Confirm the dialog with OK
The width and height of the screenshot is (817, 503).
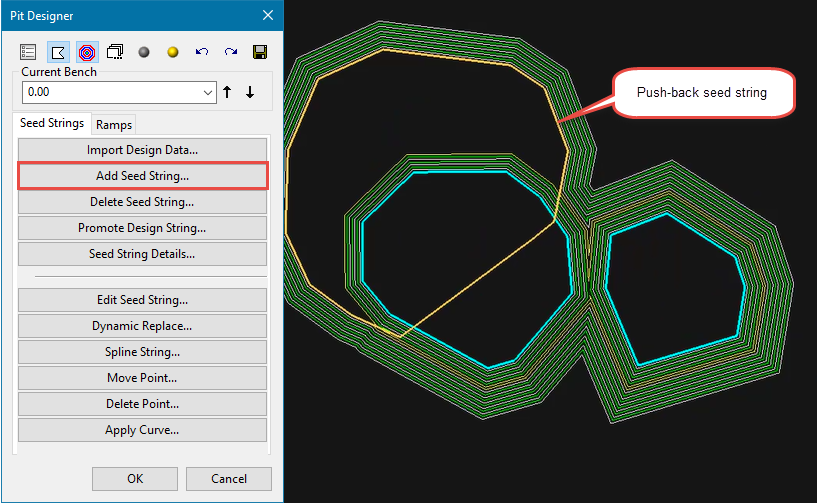(135, 479)
